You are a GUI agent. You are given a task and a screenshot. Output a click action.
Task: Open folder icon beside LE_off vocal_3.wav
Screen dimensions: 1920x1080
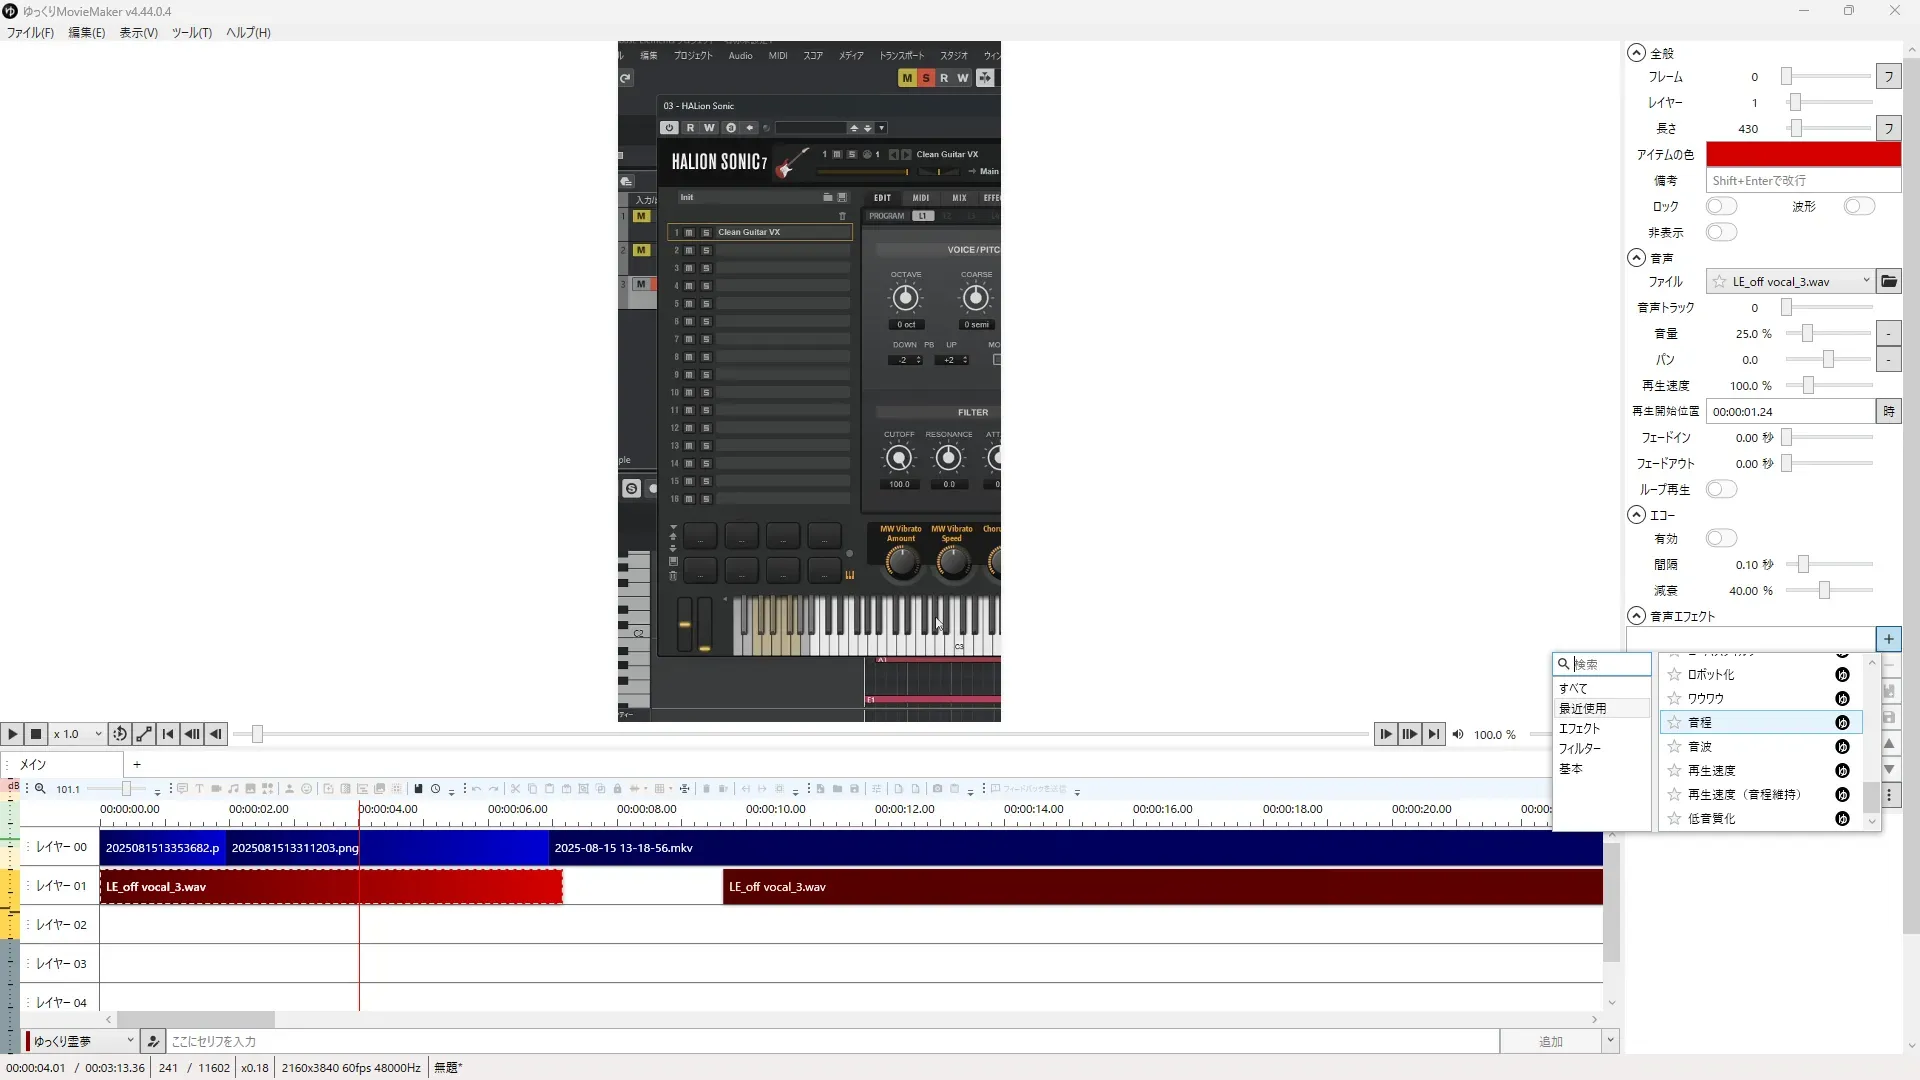coord(1888,282)
